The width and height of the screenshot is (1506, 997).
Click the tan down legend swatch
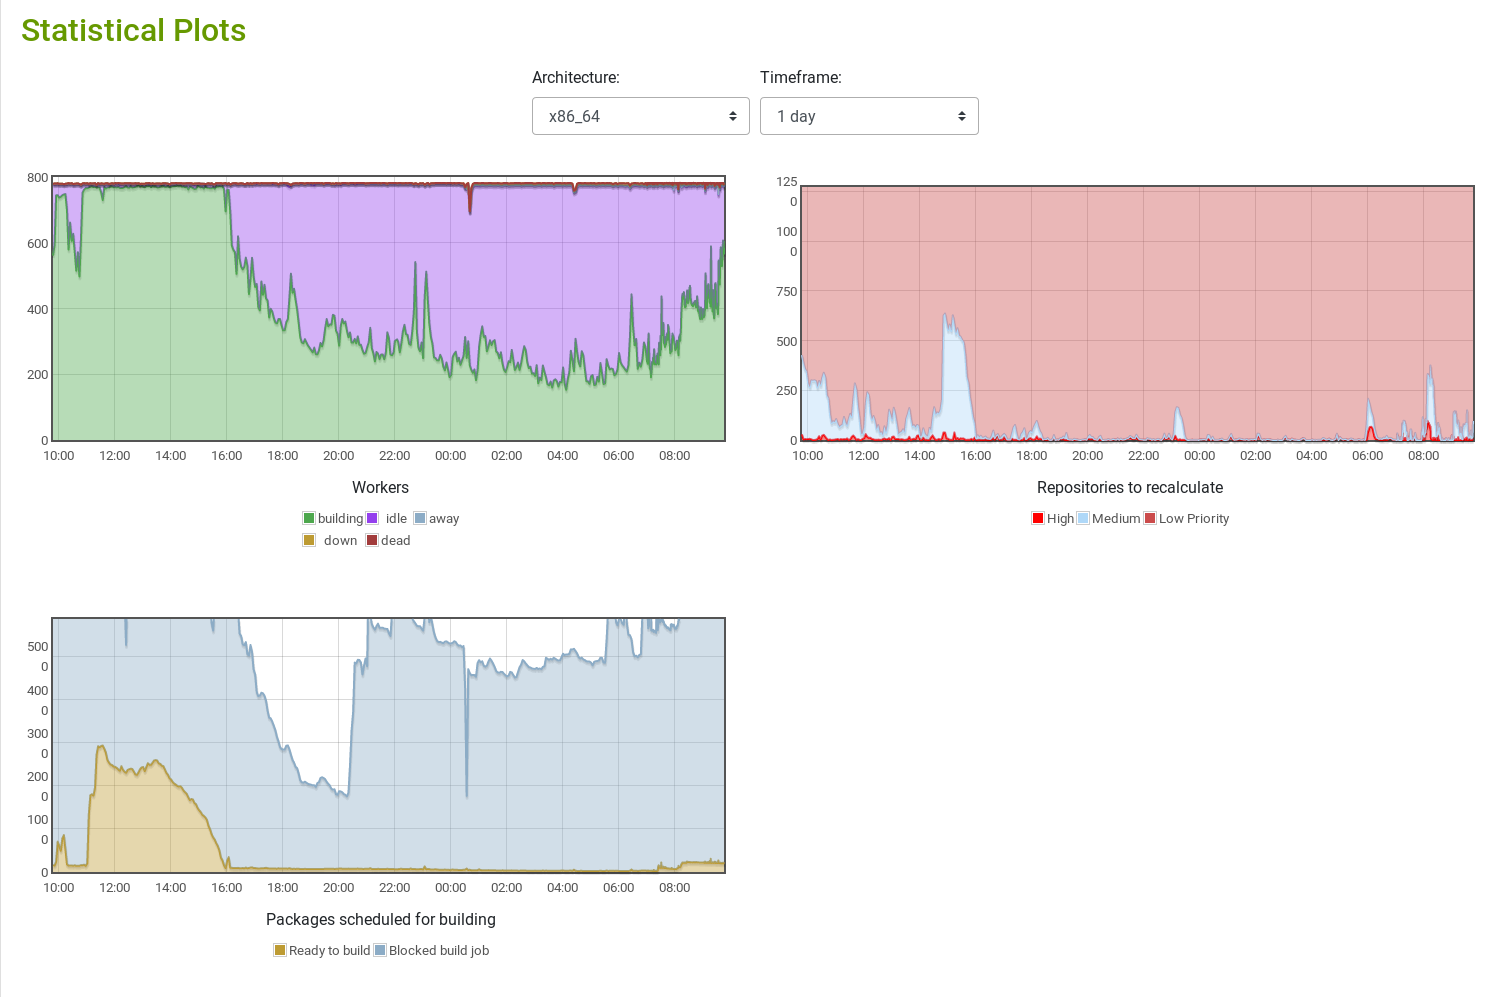pos(309,540)
